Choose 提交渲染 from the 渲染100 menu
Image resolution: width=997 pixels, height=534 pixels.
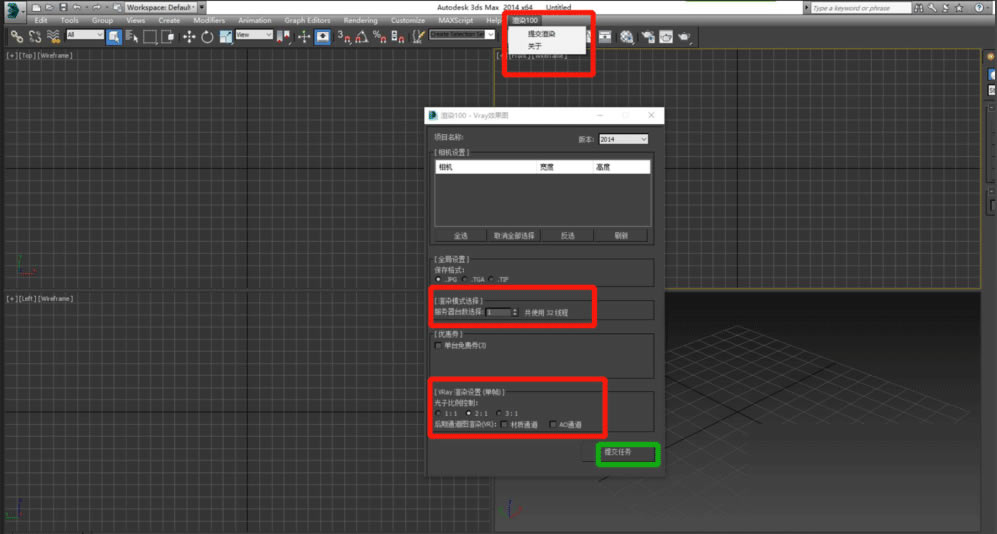[x=541, y=33]
